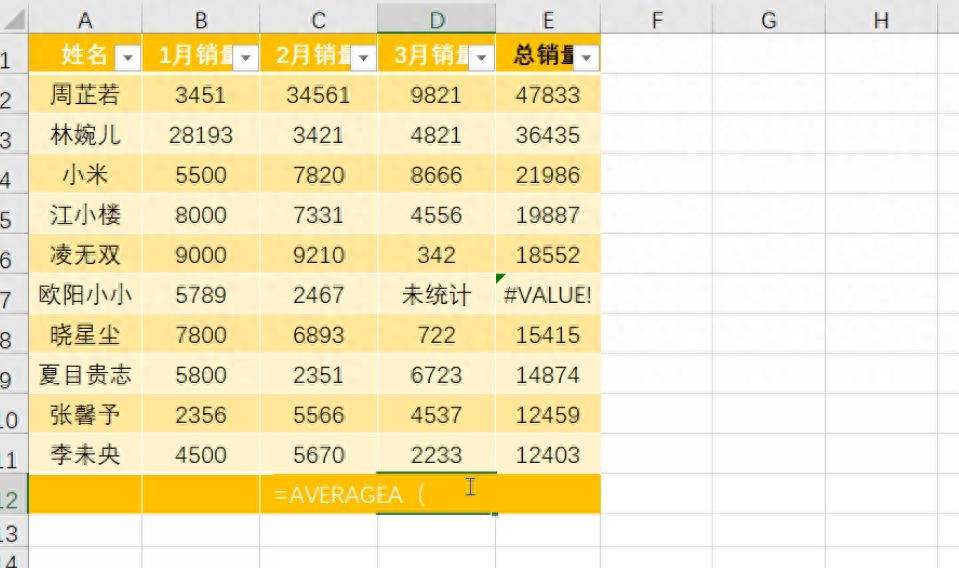Open the 1月销量 filter dropdown arrow
The image size is (959, 568).
coord(246,58)
